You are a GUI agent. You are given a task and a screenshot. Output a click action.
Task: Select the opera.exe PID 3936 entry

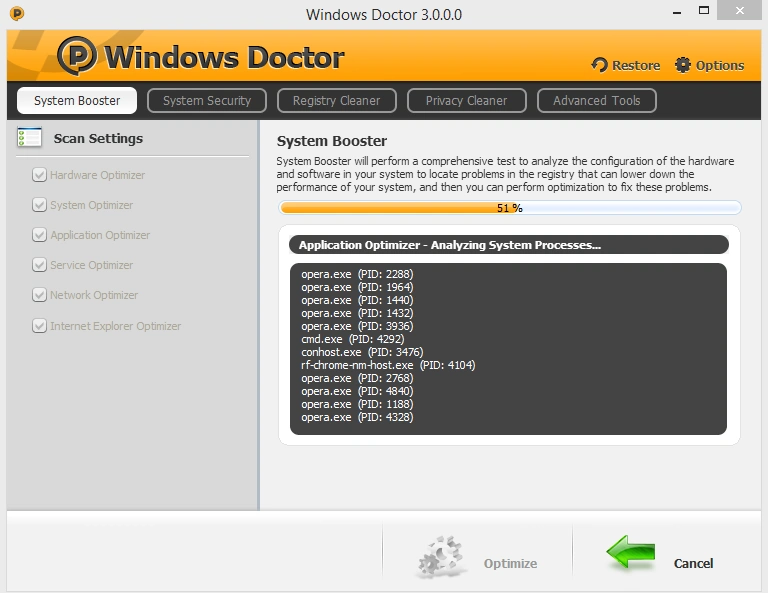[357, 326]
